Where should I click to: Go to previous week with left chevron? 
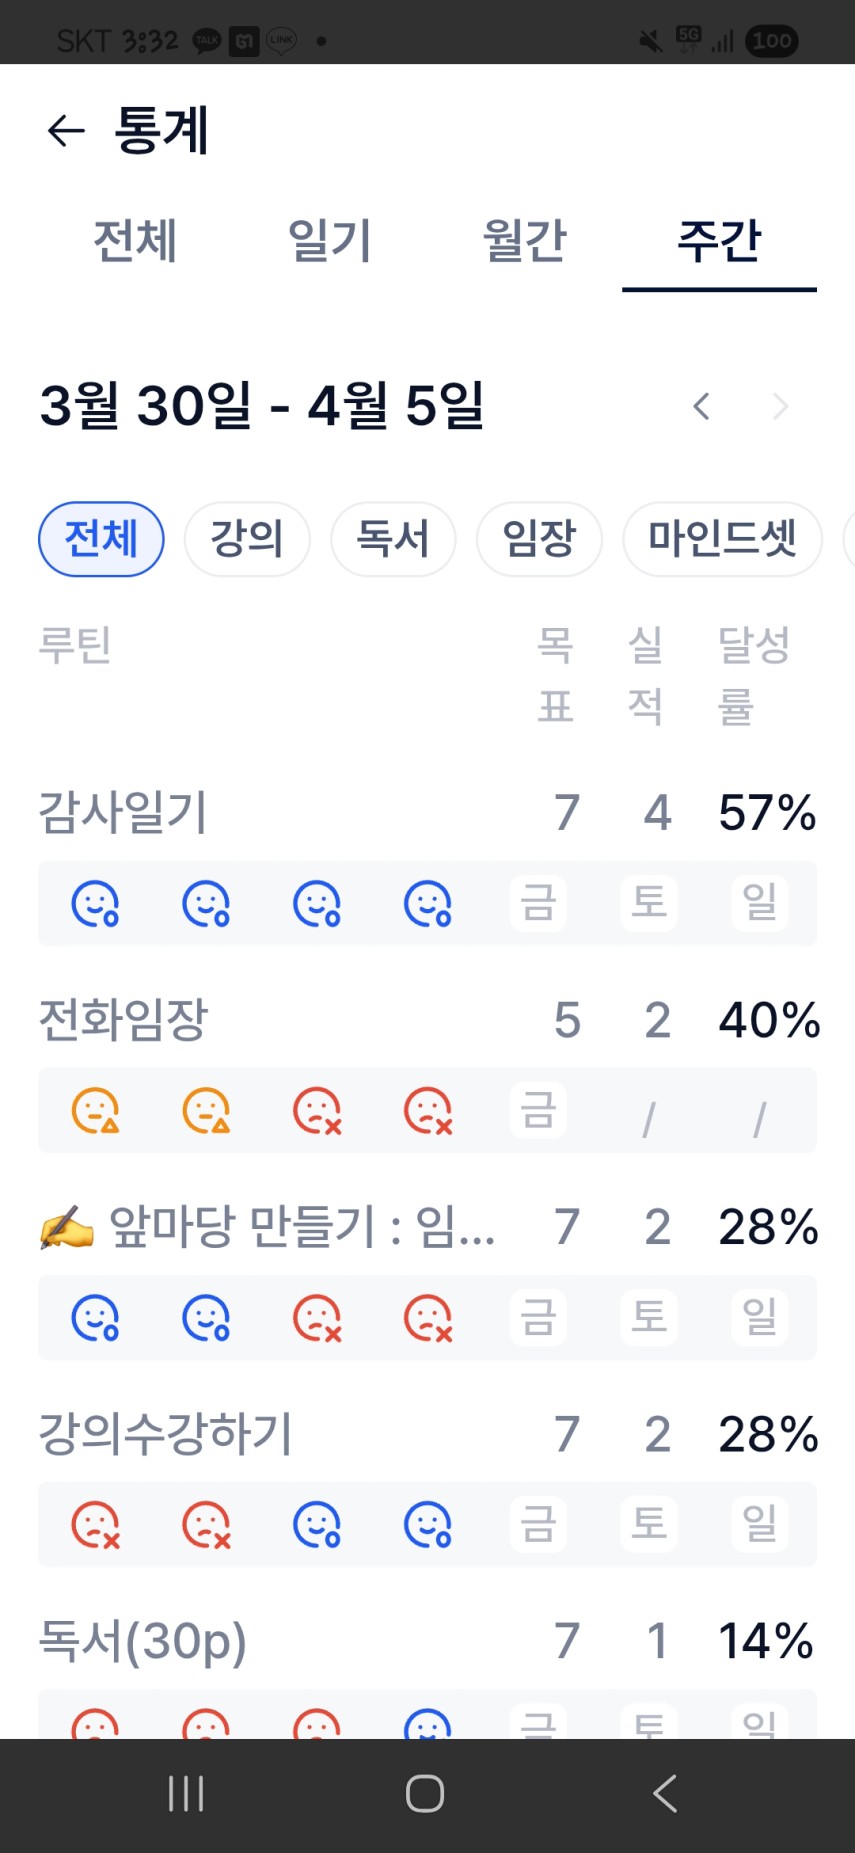tap(702, 407)
